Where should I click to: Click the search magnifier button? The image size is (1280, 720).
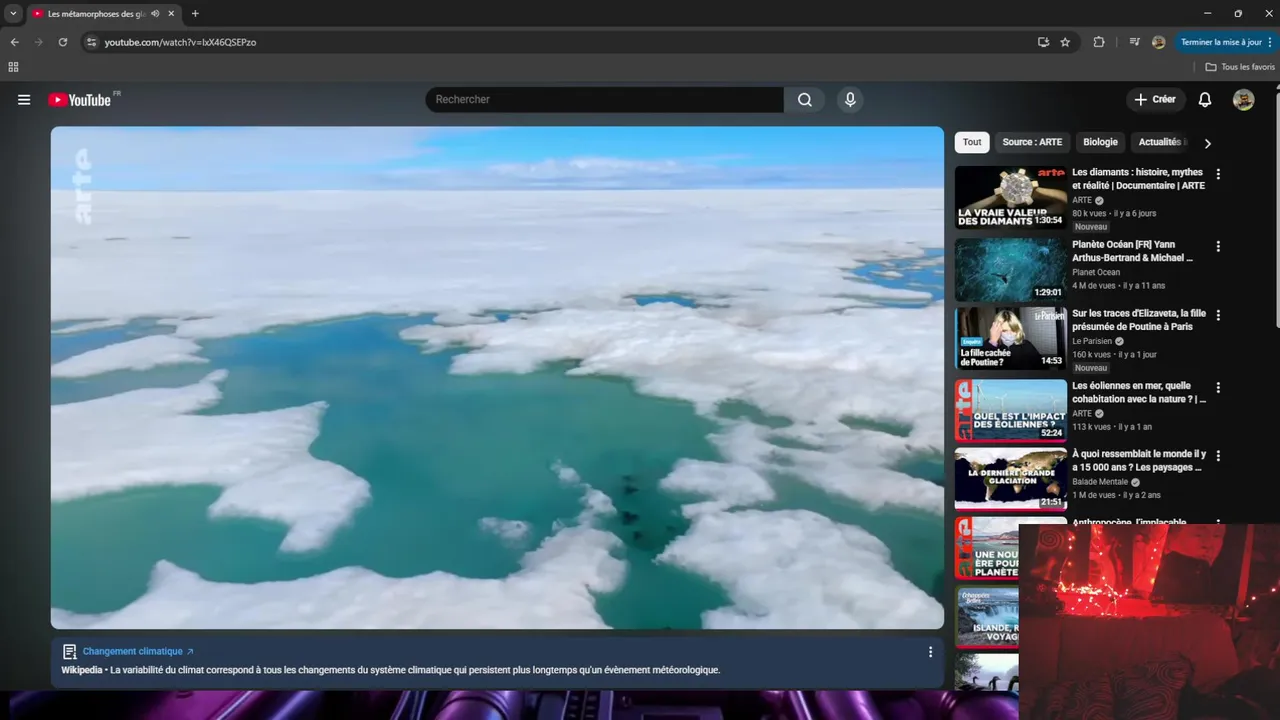point(805,99)
